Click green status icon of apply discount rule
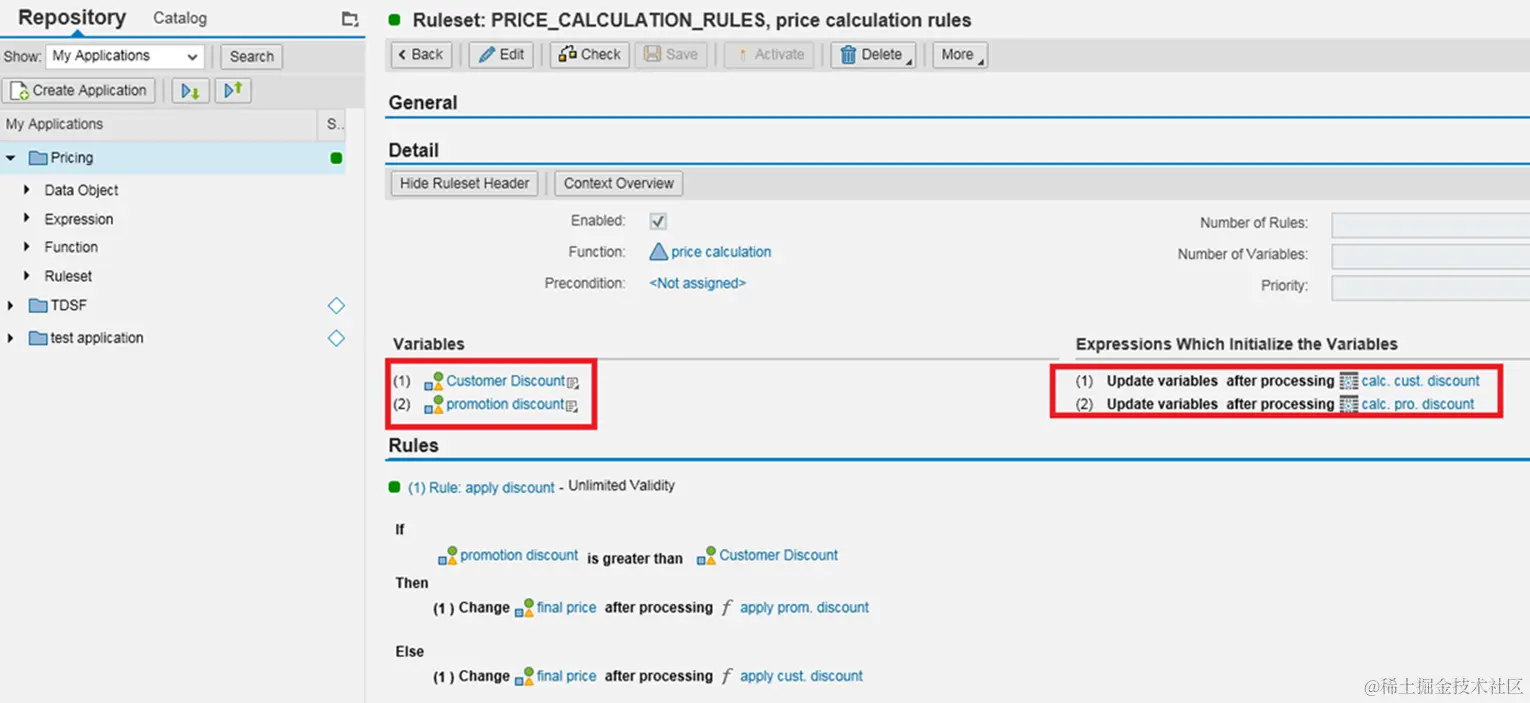 [x=394, y=487]
